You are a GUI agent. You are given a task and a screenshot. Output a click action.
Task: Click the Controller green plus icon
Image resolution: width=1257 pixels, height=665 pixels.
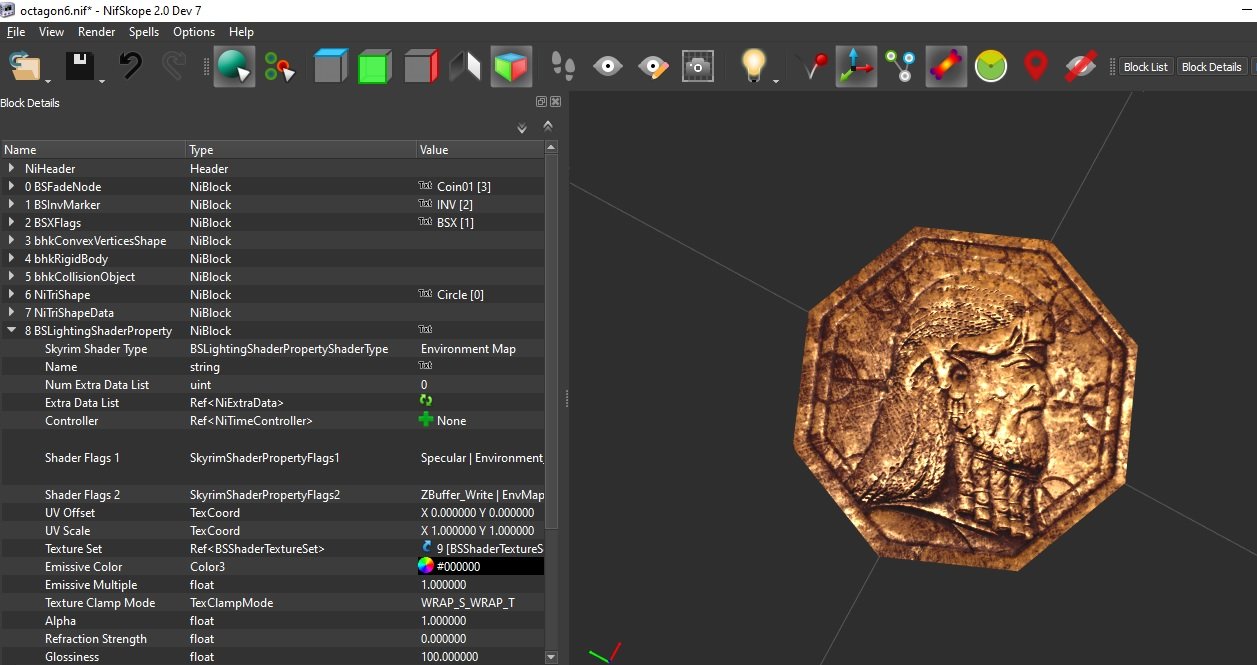tap(426, 421)
